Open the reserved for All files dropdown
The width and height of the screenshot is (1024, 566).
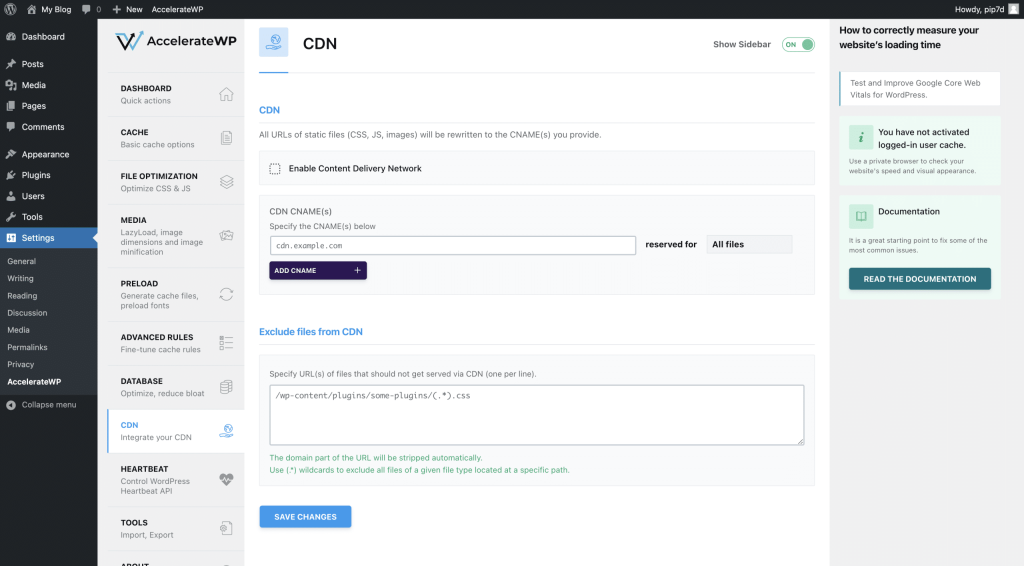coord(749,244)
